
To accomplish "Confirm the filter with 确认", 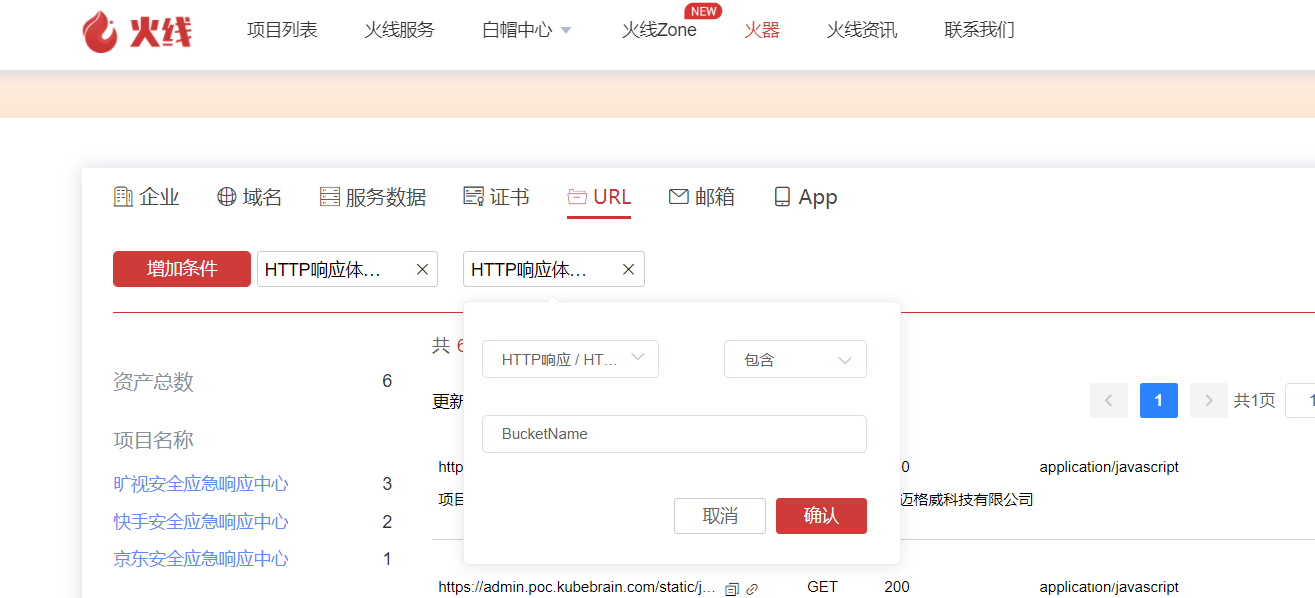I will pos(821,516).
